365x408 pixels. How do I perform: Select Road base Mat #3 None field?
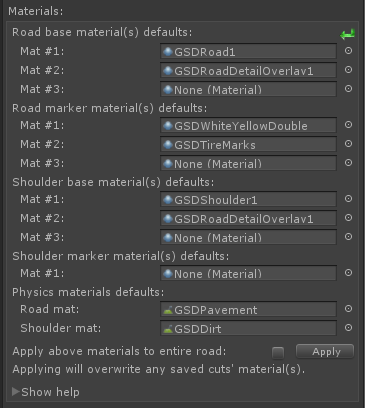point(248,89)
